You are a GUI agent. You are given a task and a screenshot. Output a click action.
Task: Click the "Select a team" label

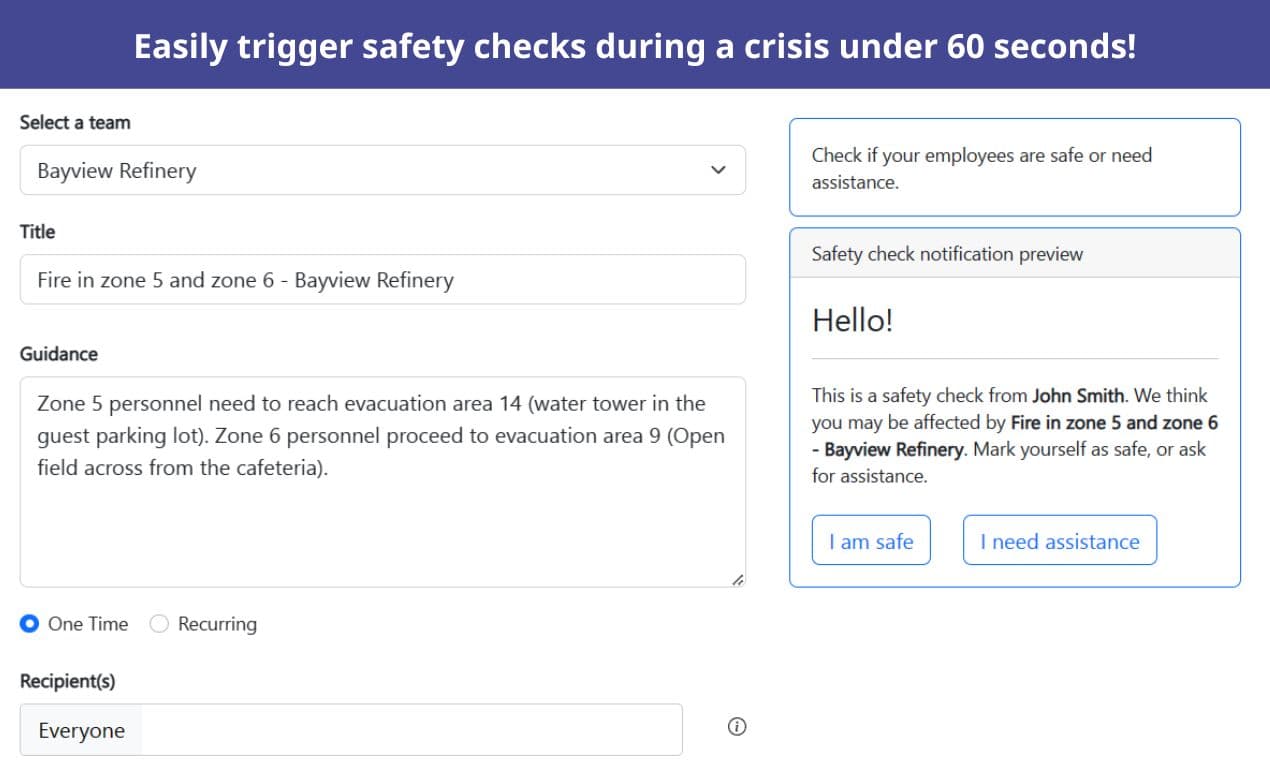pos(74,122)
